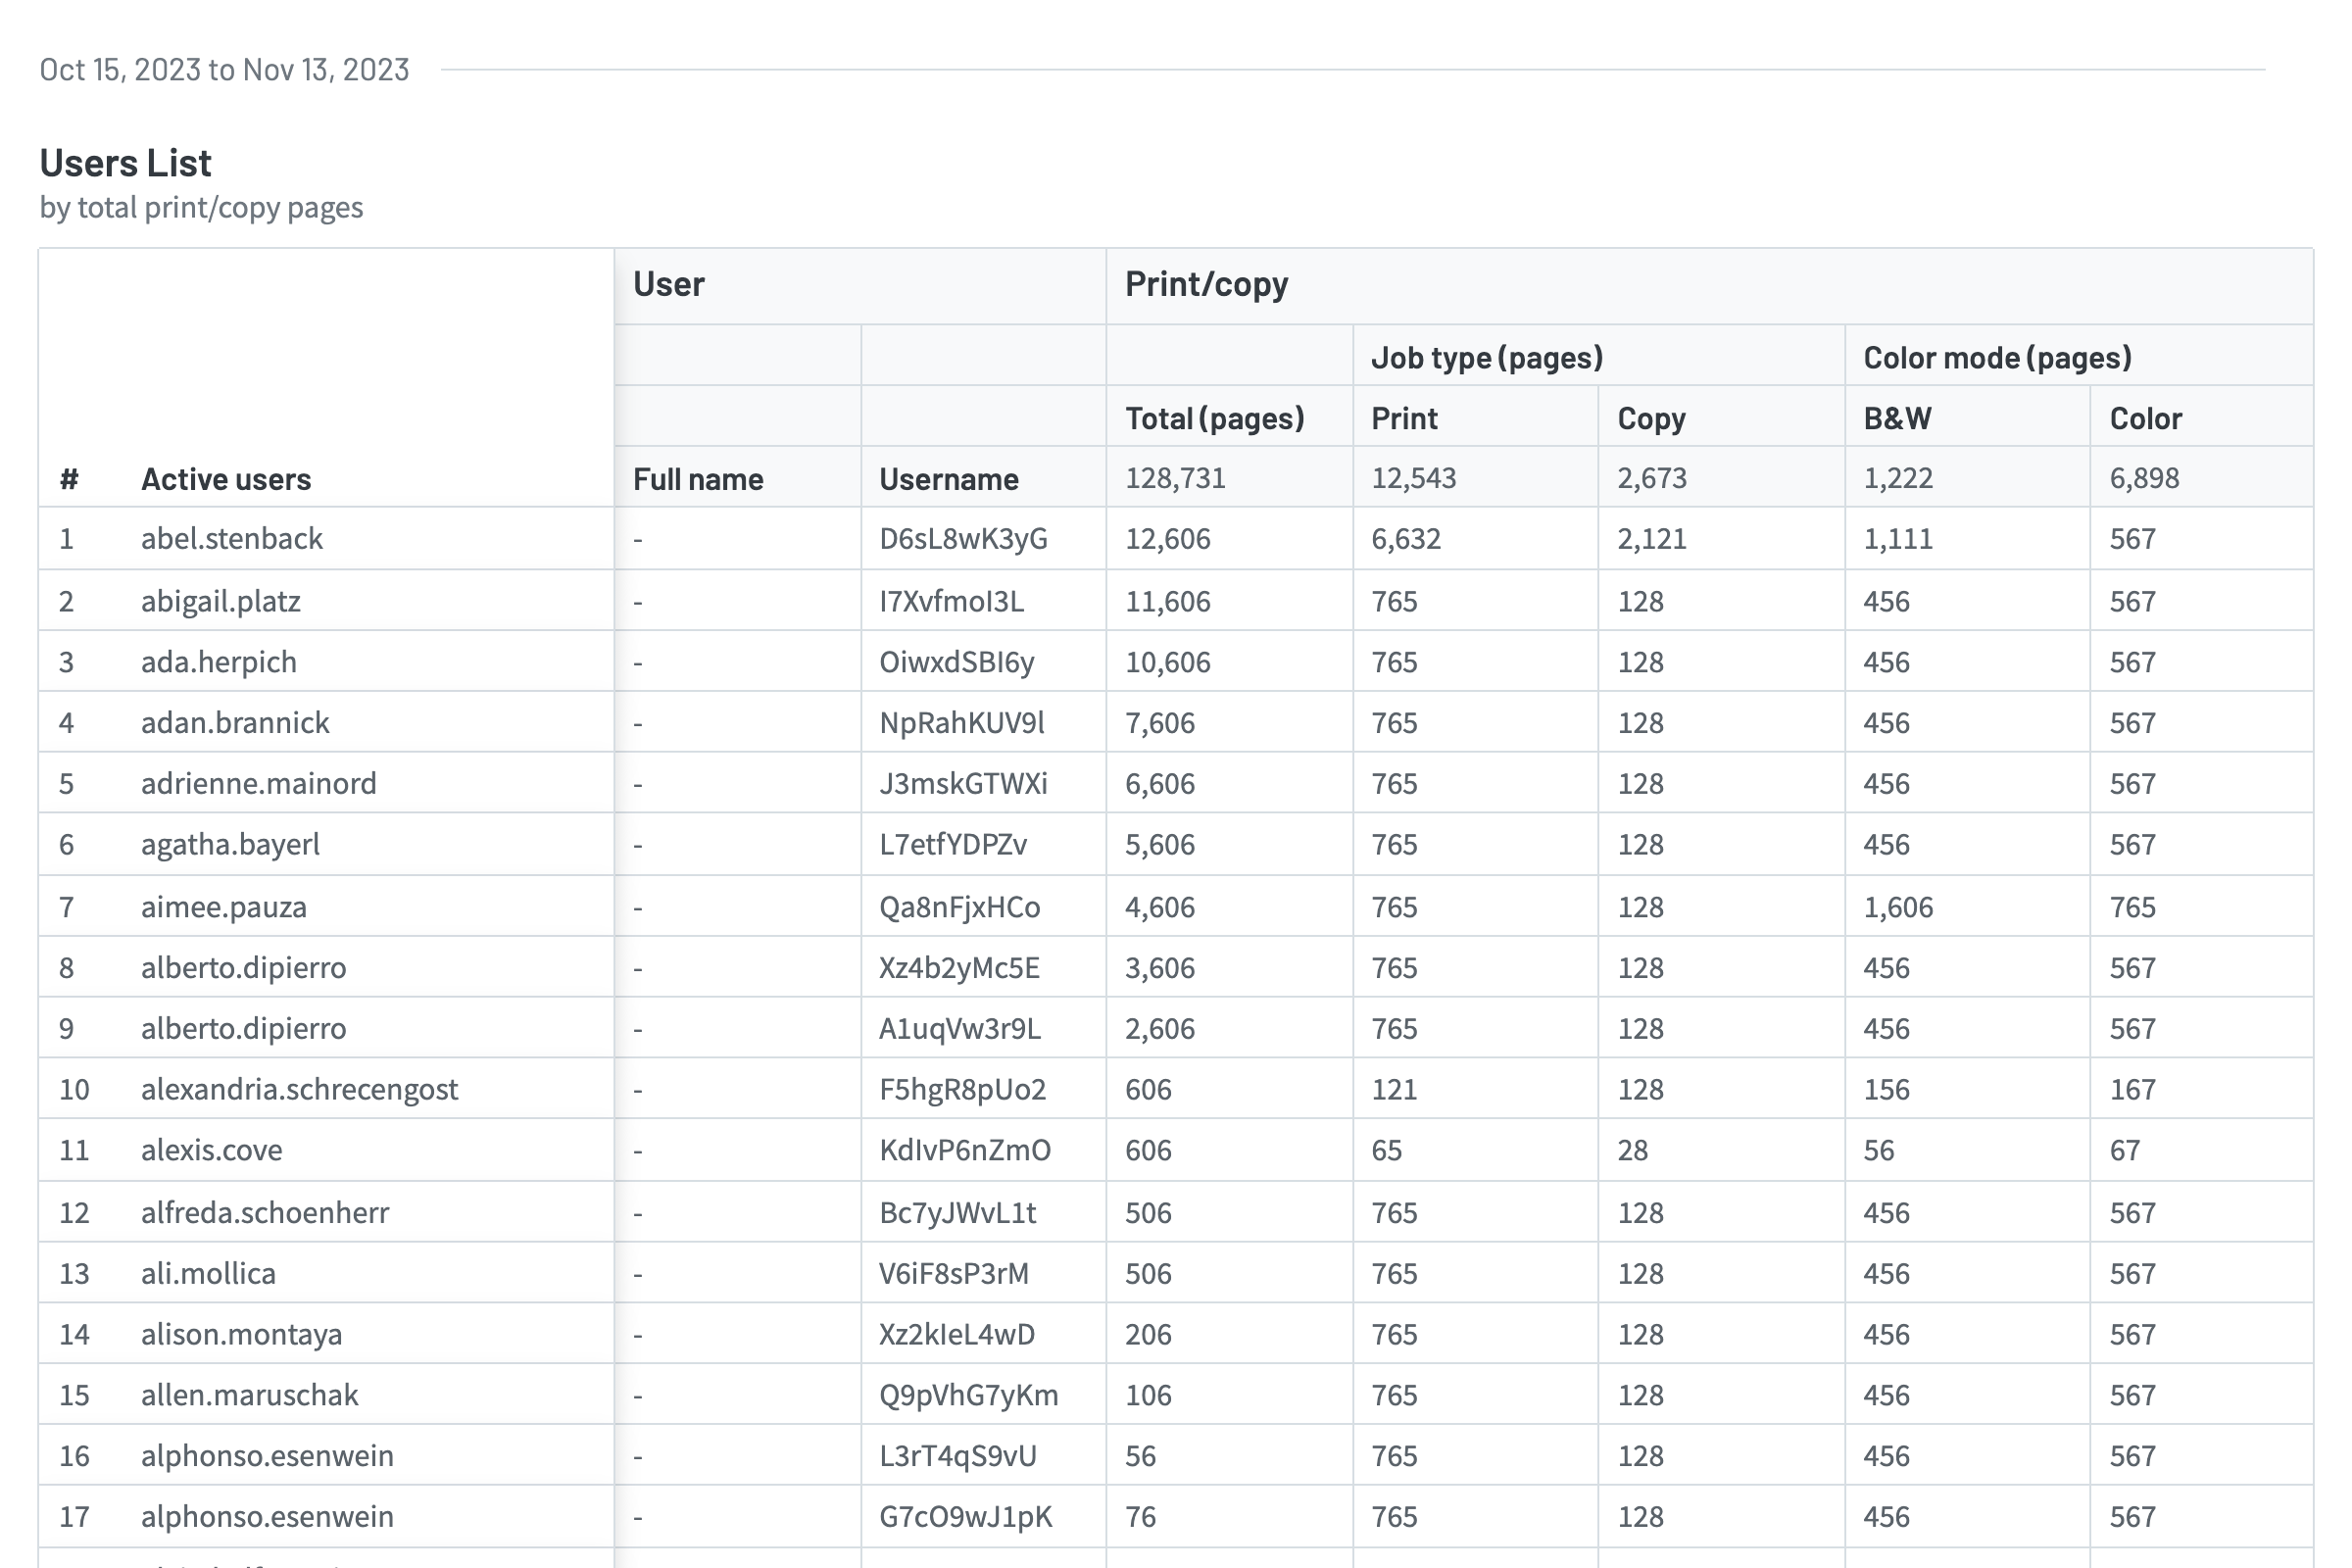Click alexandria.schrecengost user name
This screenshot has height=1568, width=2352.
[299, 1089]
